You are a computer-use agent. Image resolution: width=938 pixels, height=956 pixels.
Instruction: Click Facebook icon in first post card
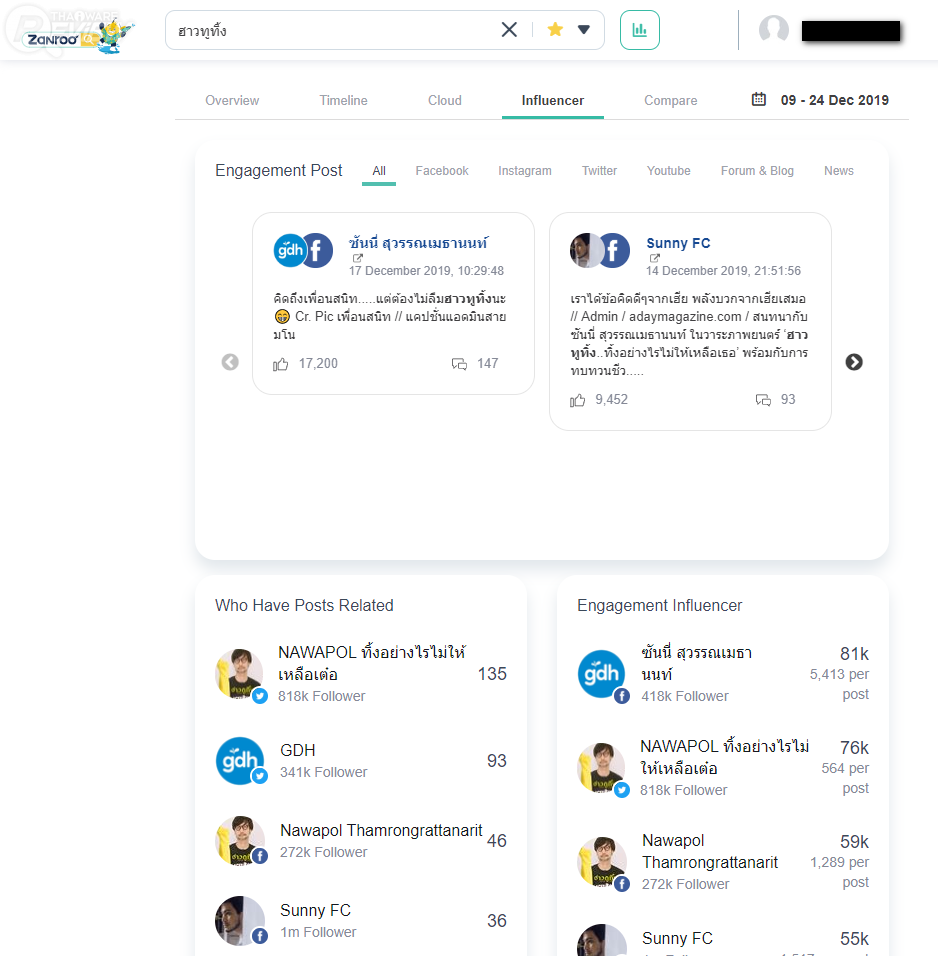317,250
